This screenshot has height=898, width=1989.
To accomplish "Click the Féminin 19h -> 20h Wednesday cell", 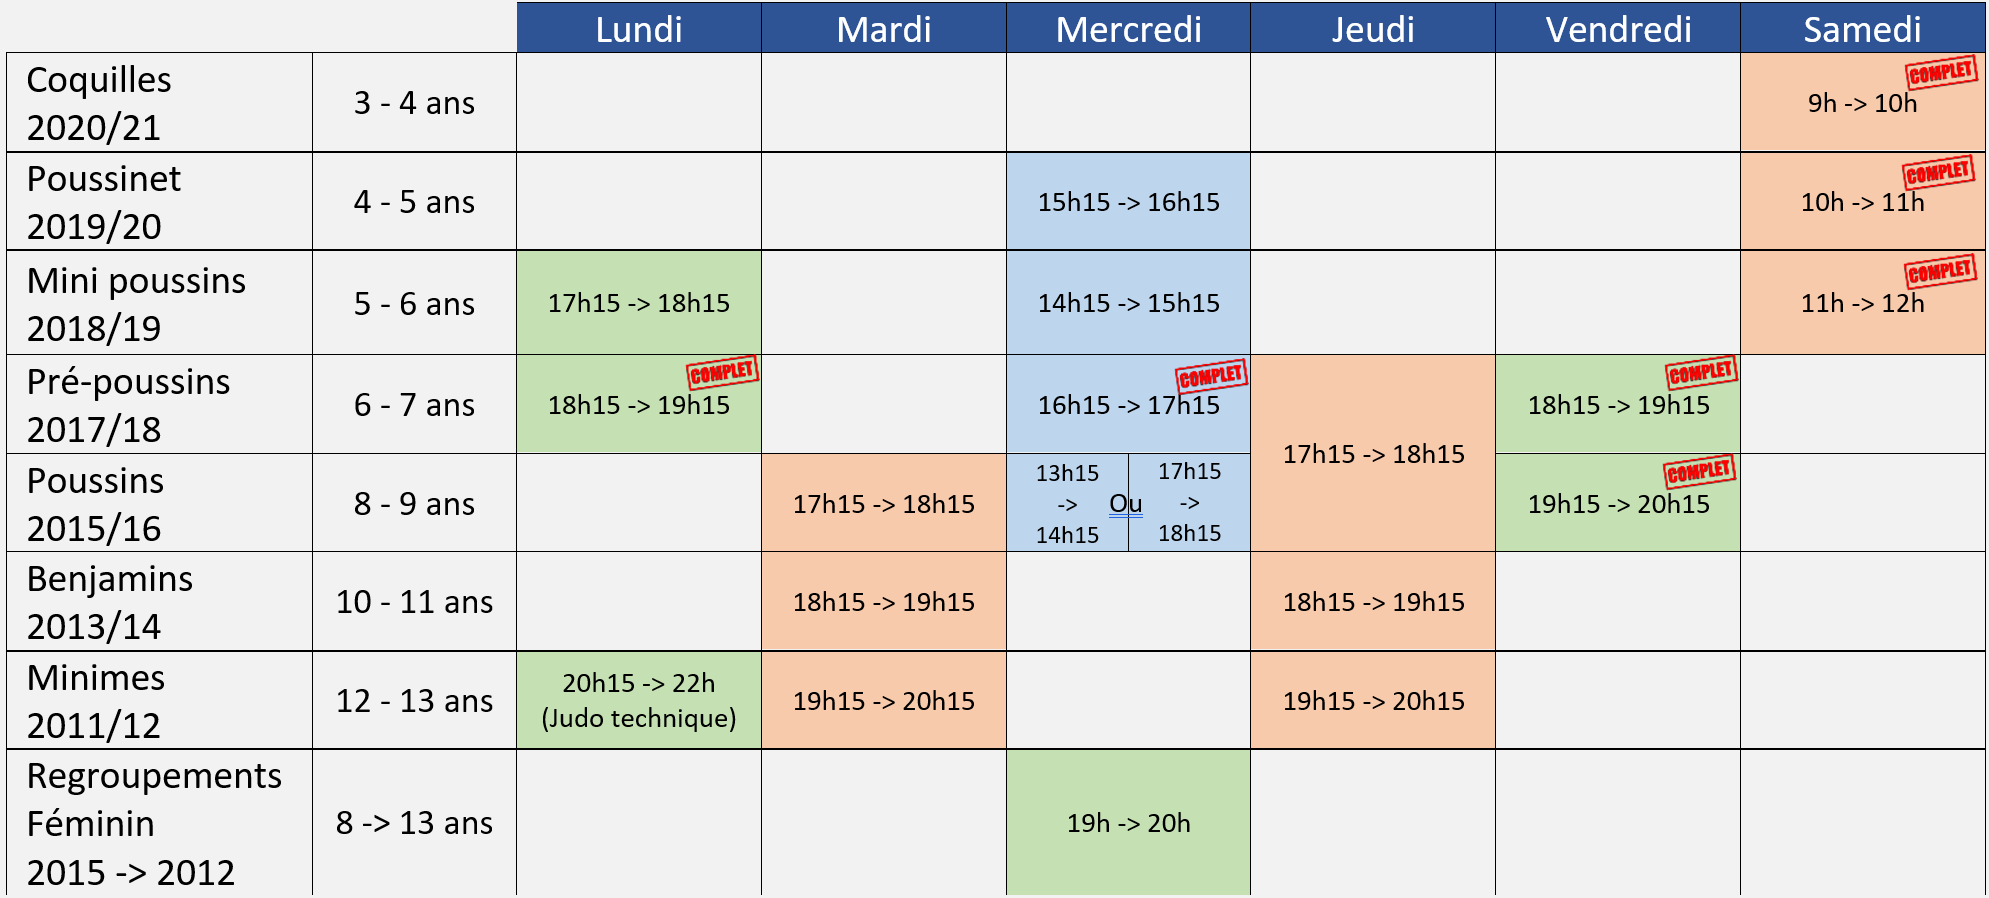I will 1128,822.
